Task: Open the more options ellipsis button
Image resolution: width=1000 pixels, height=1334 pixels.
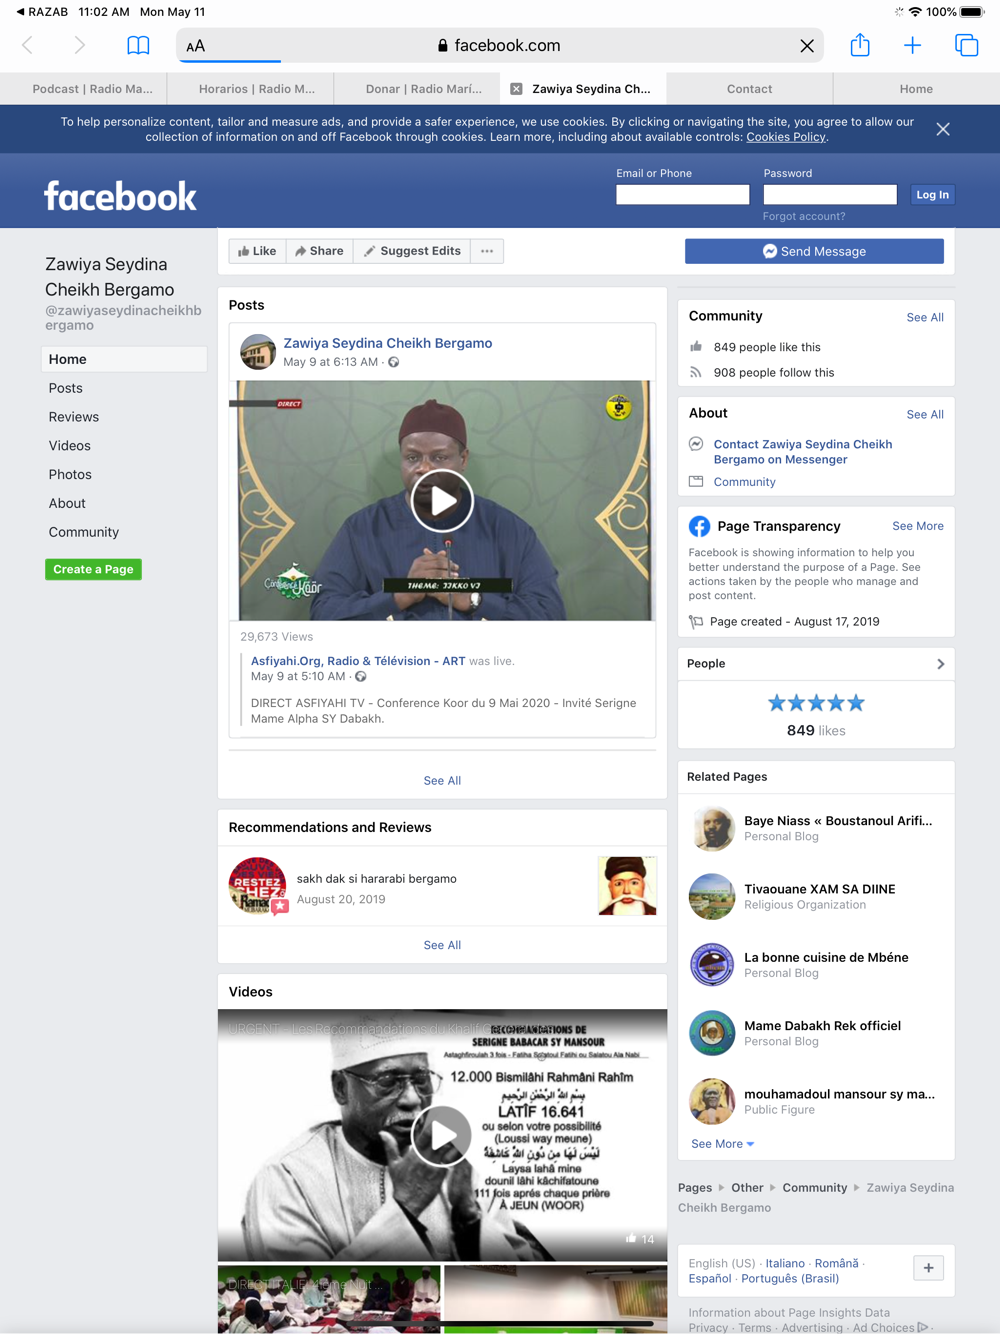Action: click(x=487, y=251)
